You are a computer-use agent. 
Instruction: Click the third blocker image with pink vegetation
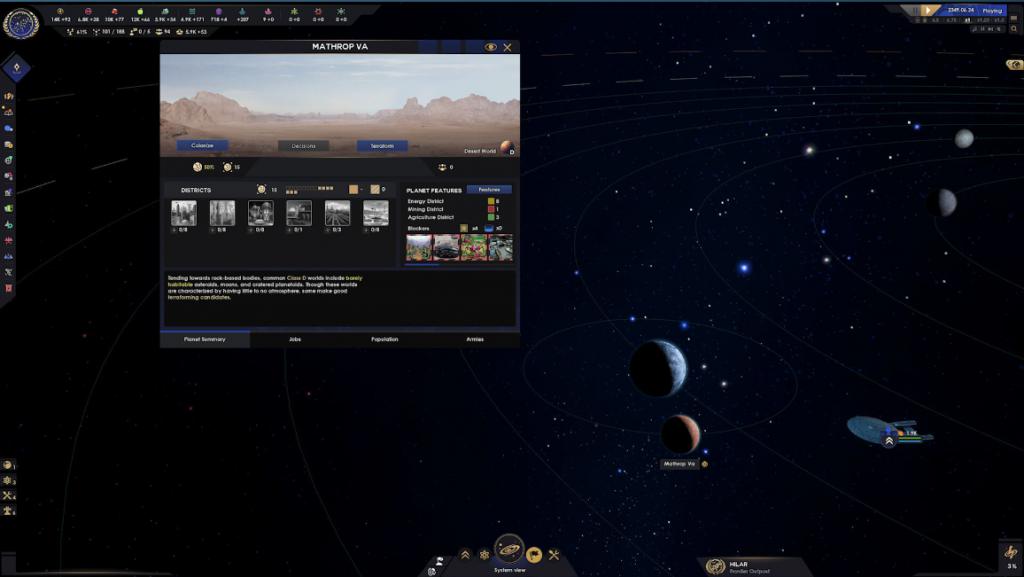coord(473,248)
